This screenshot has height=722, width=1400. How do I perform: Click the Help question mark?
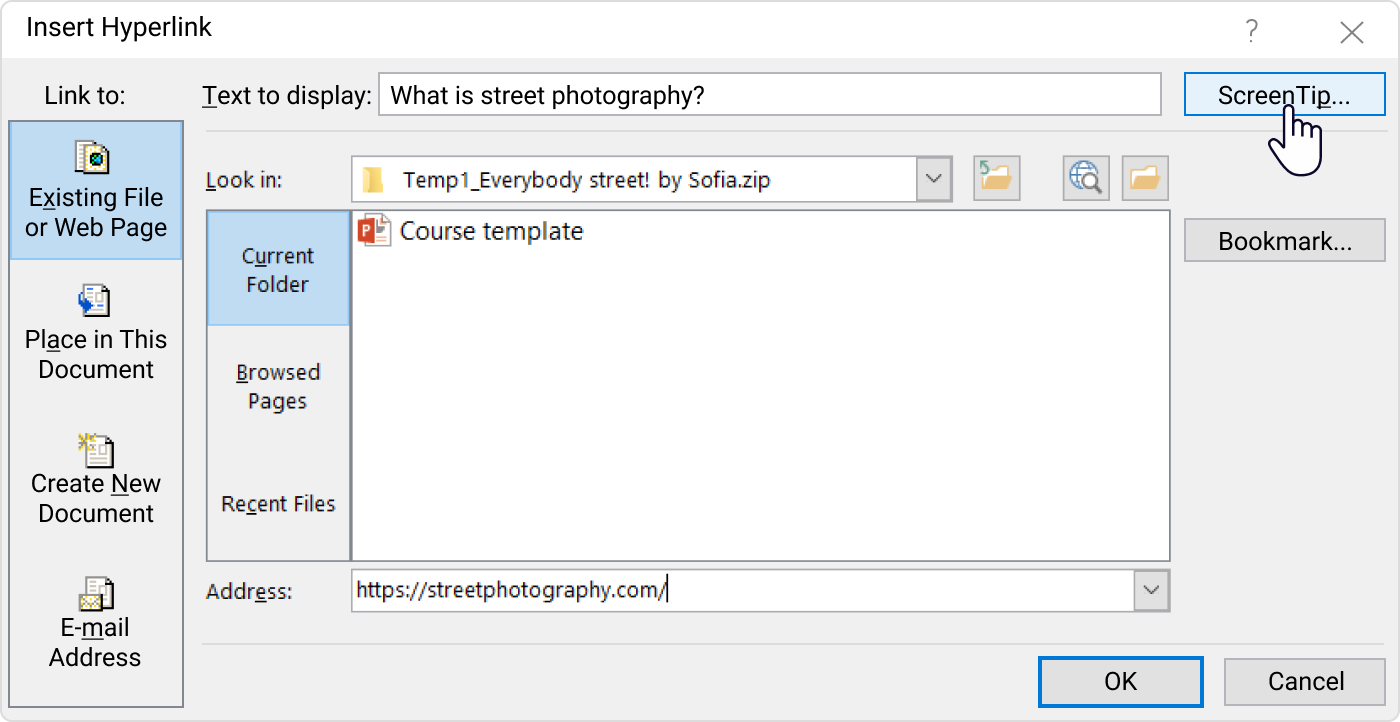pos(1250,32)
